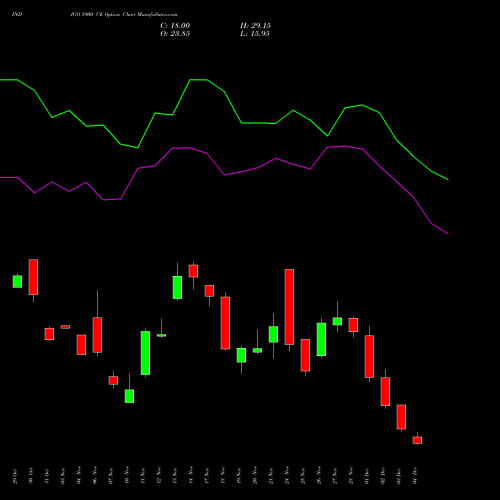The image size is (500, 500).
Task: Select the red candle for 30 Oct
Action: click(x=33, y=277)
